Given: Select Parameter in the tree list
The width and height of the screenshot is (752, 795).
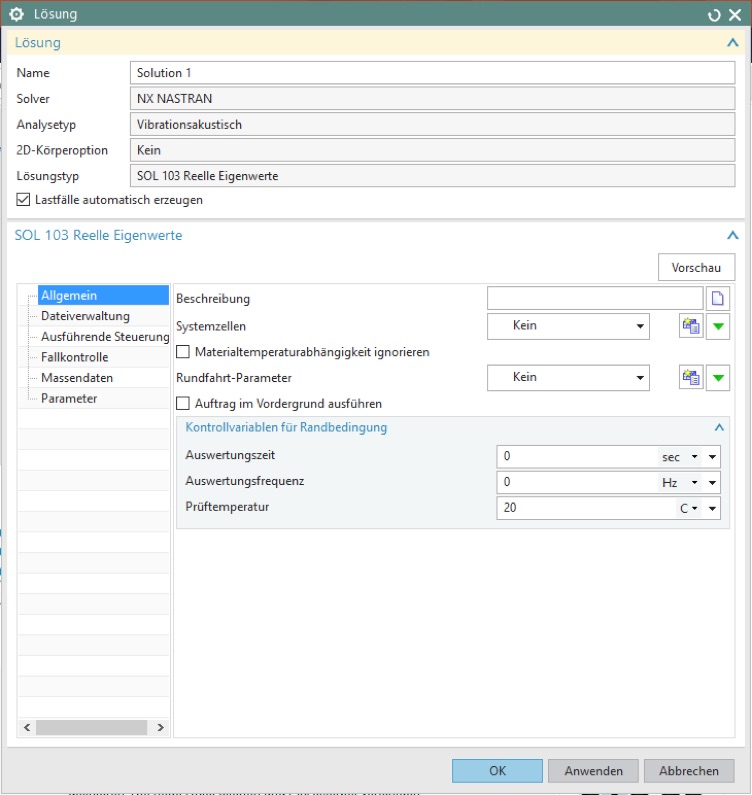Looking at the screenshot, I should tap(69, 398).
